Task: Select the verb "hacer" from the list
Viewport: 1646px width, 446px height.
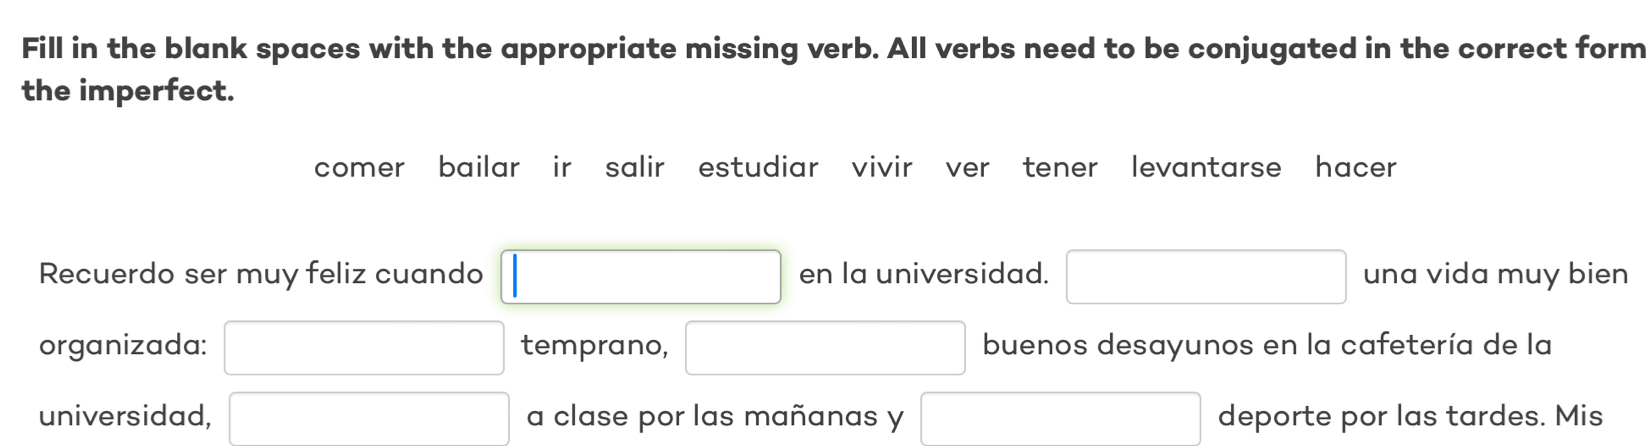Action: pos(1355,168)
